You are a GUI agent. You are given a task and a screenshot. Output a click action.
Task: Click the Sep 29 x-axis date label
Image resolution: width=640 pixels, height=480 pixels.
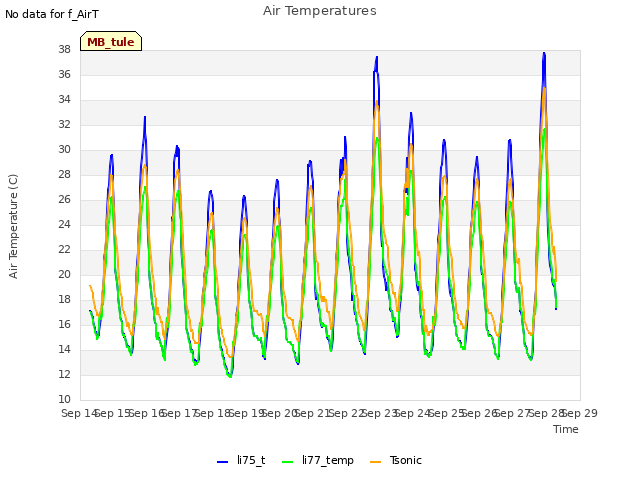point(580,413)
